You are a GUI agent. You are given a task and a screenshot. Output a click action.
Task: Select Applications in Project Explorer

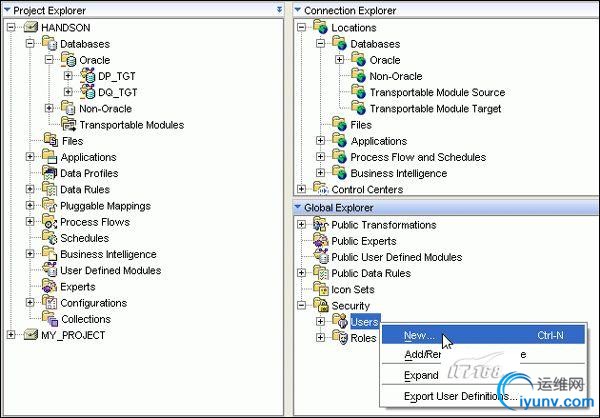(x=88, y=157)
